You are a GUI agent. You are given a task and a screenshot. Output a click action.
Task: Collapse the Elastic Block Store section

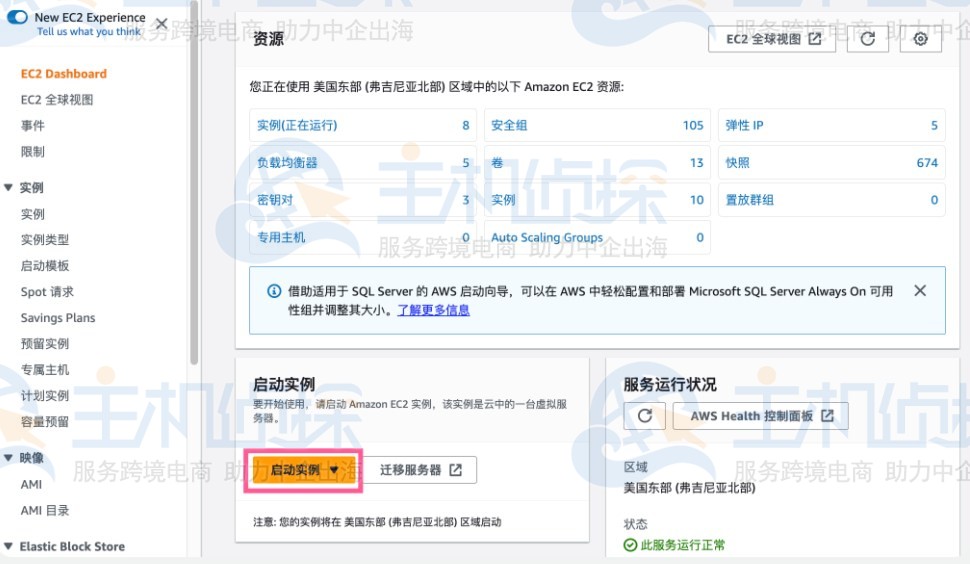point(8,546)
